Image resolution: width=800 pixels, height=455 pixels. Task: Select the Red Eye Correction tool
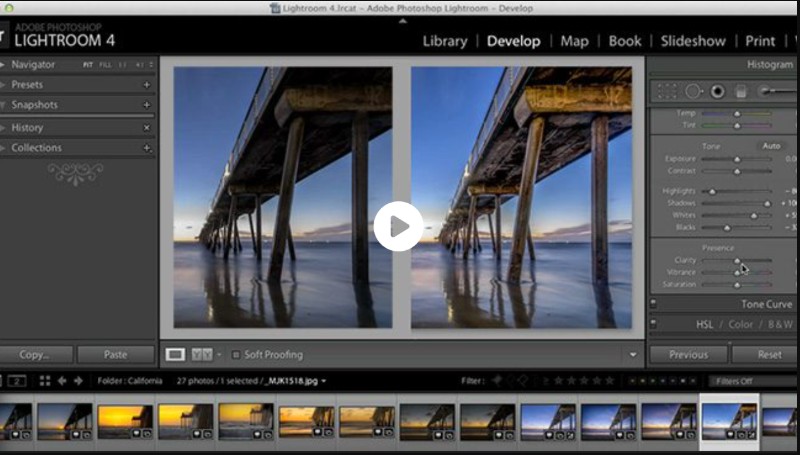(717, 91)
